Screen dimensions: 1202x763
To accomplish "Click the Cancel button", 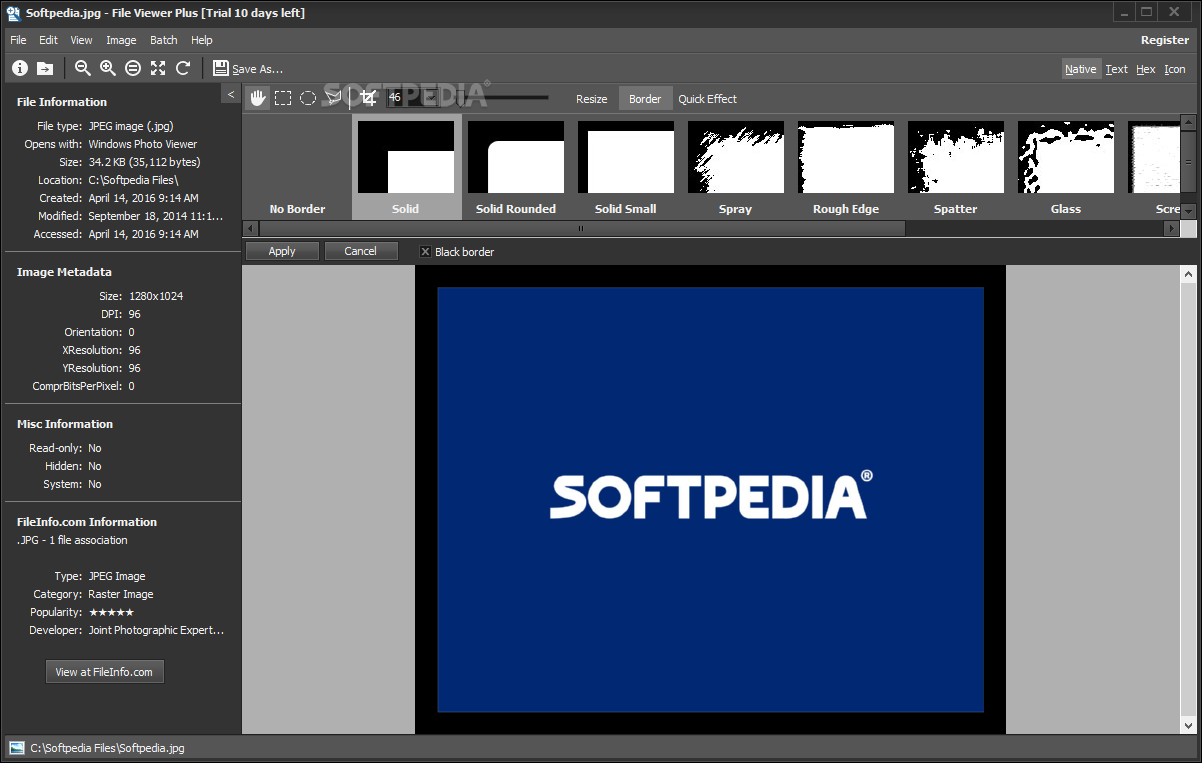I will [x=360, y=251].
